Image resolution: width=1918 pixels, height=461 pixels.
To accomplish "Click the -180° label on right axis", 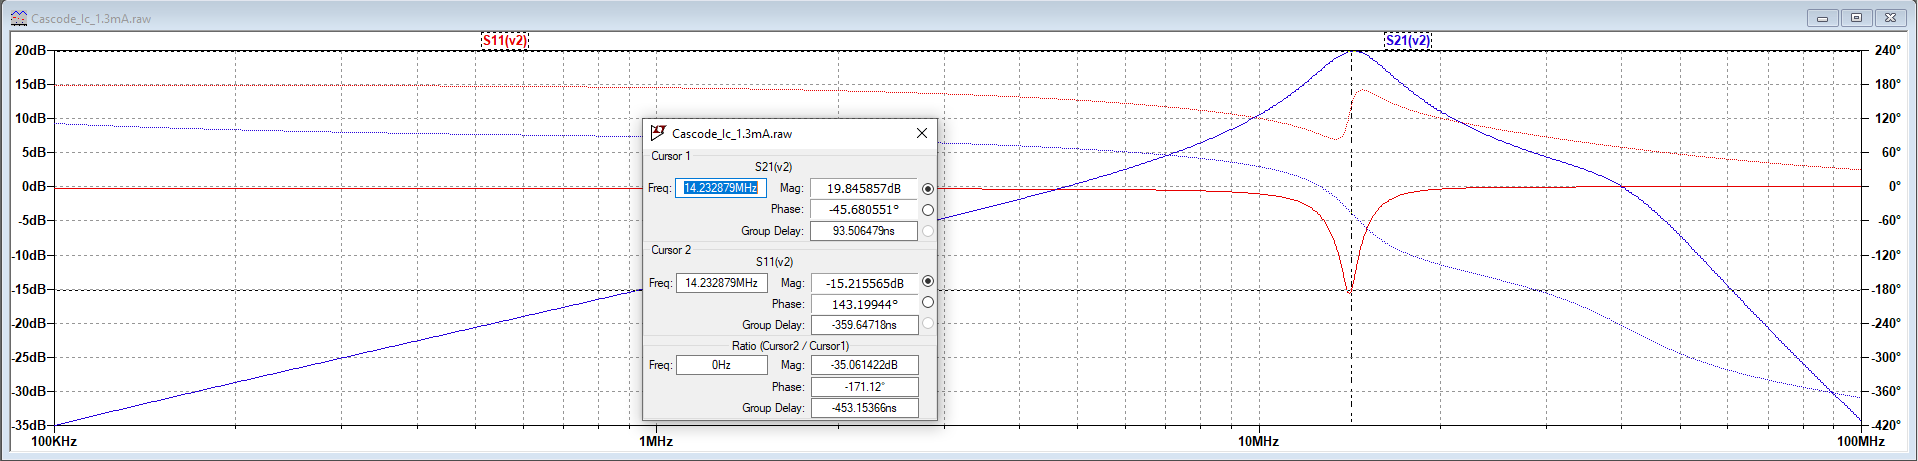I will click(1887, 289).
